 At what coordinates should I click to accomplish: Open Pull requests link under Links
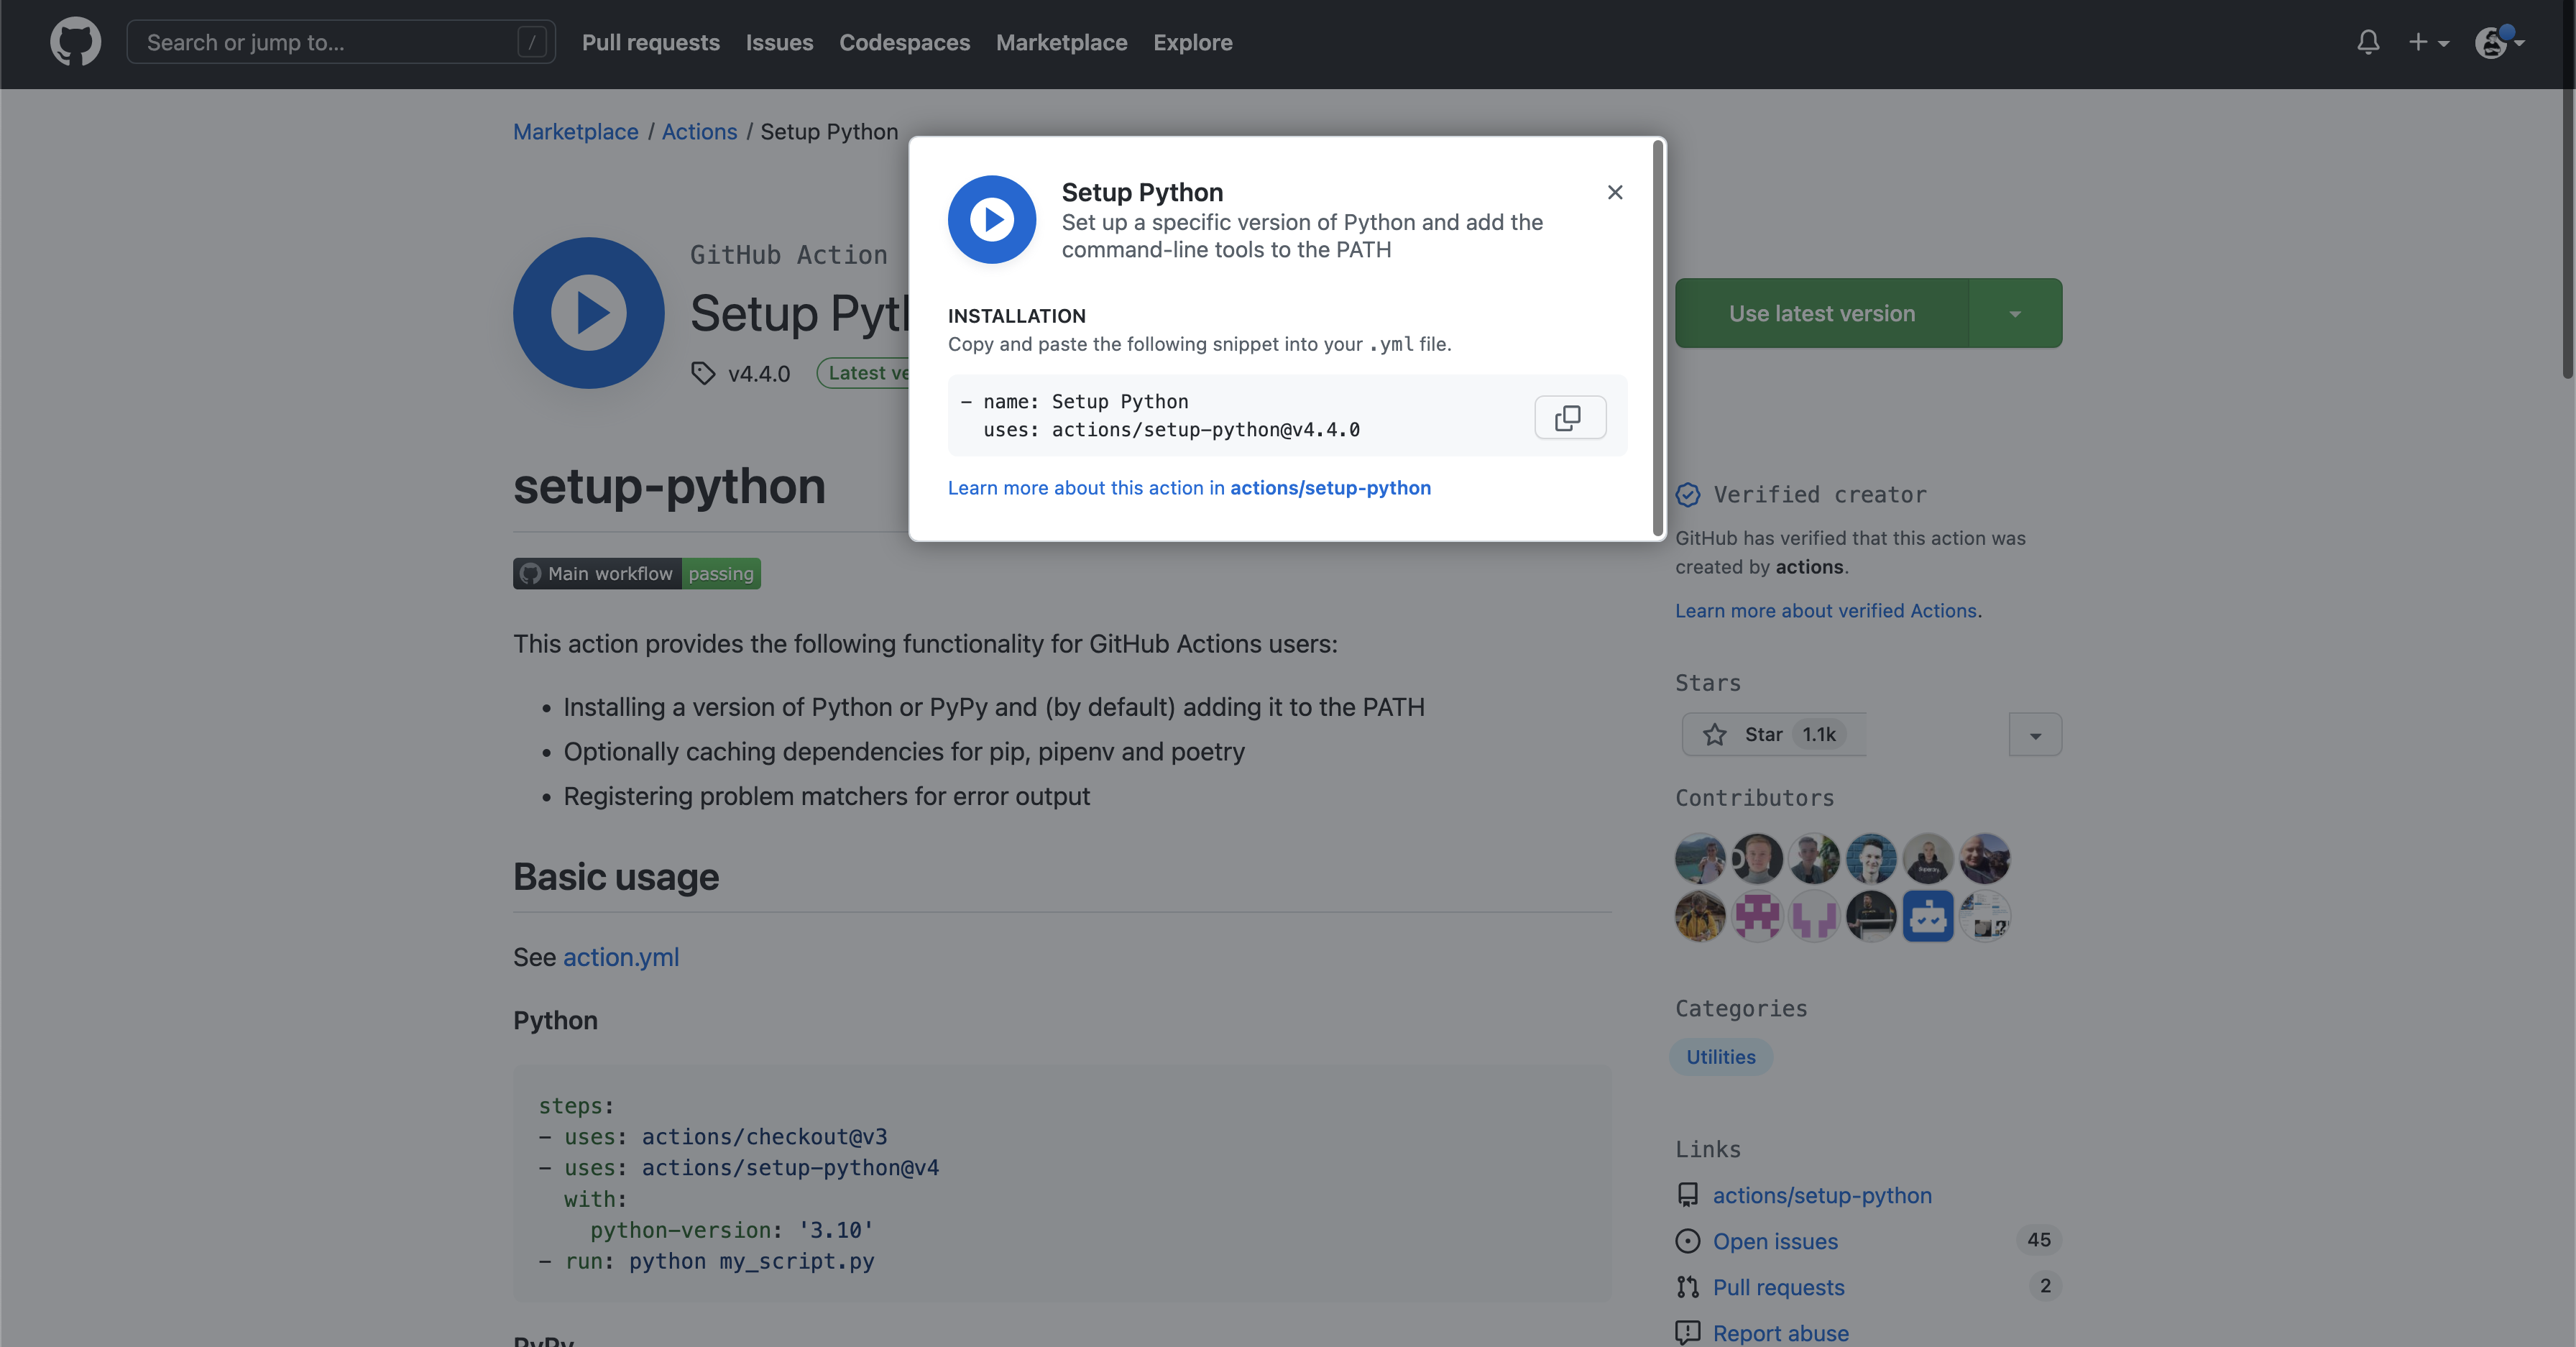click(1778, 1287)
